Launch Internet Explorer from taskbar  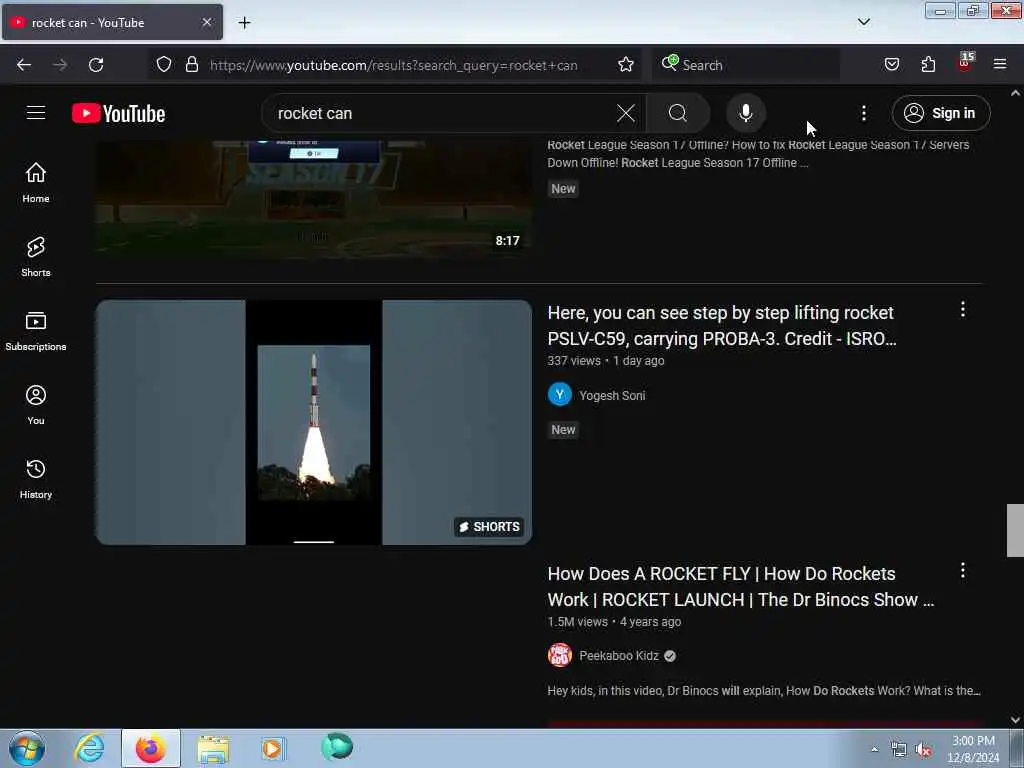[x=89, y=748]
